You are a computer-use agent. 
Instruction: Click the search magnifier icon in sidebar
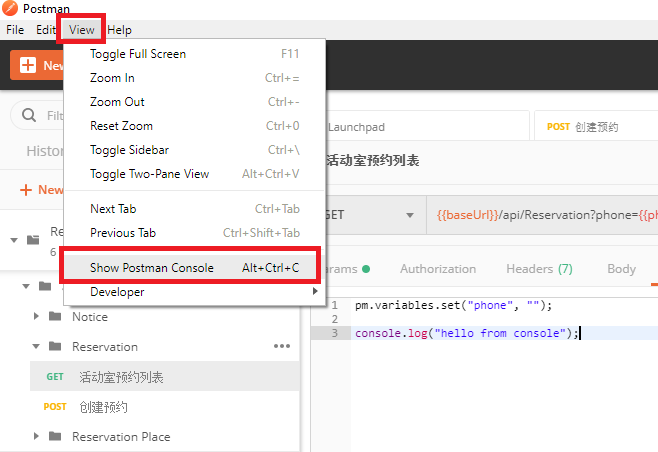29,115
